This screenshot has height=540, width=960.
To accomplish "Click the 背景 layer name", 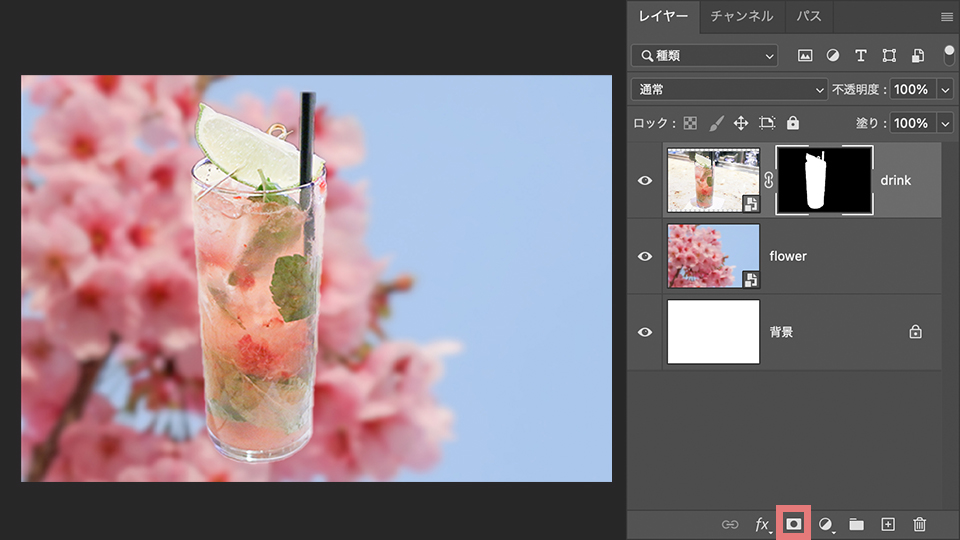I will [781, 332].
